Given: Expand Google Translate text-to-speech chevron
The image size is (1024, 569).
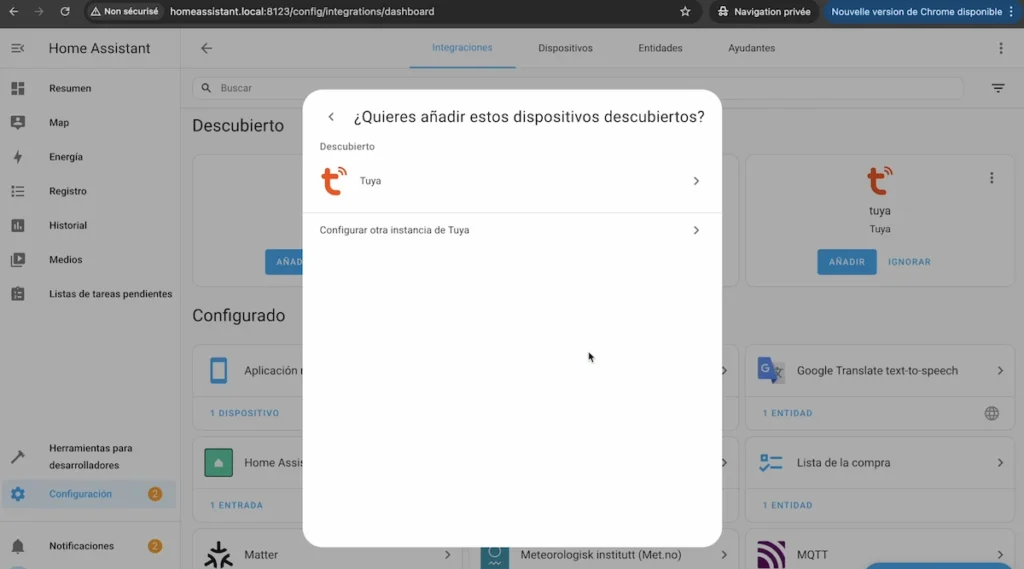Looking at the screenshot, I should point(1000,370).
